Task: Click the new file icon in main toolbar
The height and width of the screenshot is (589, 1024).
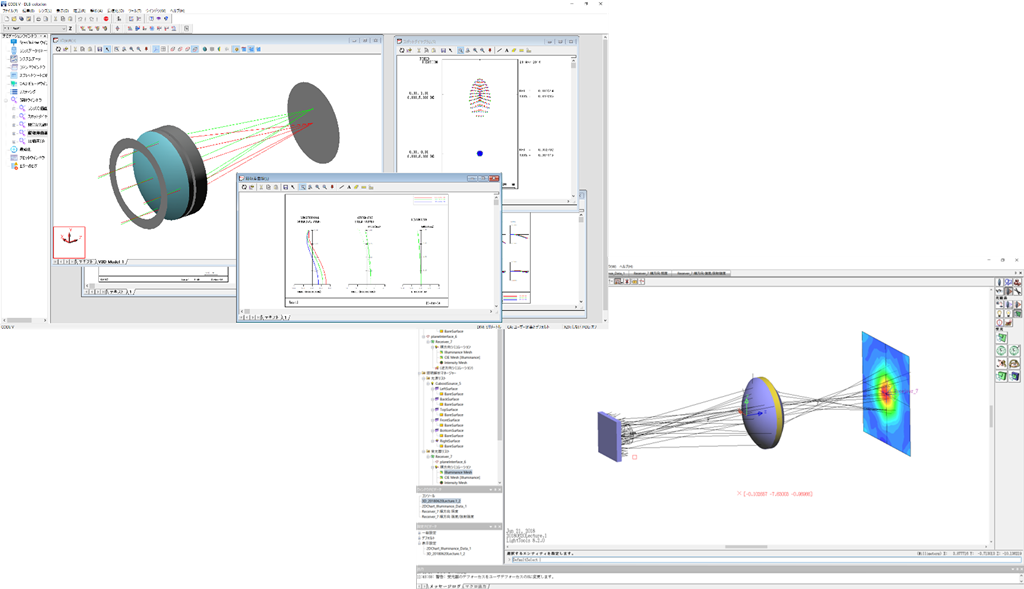Action: click(x=6, y=18)
